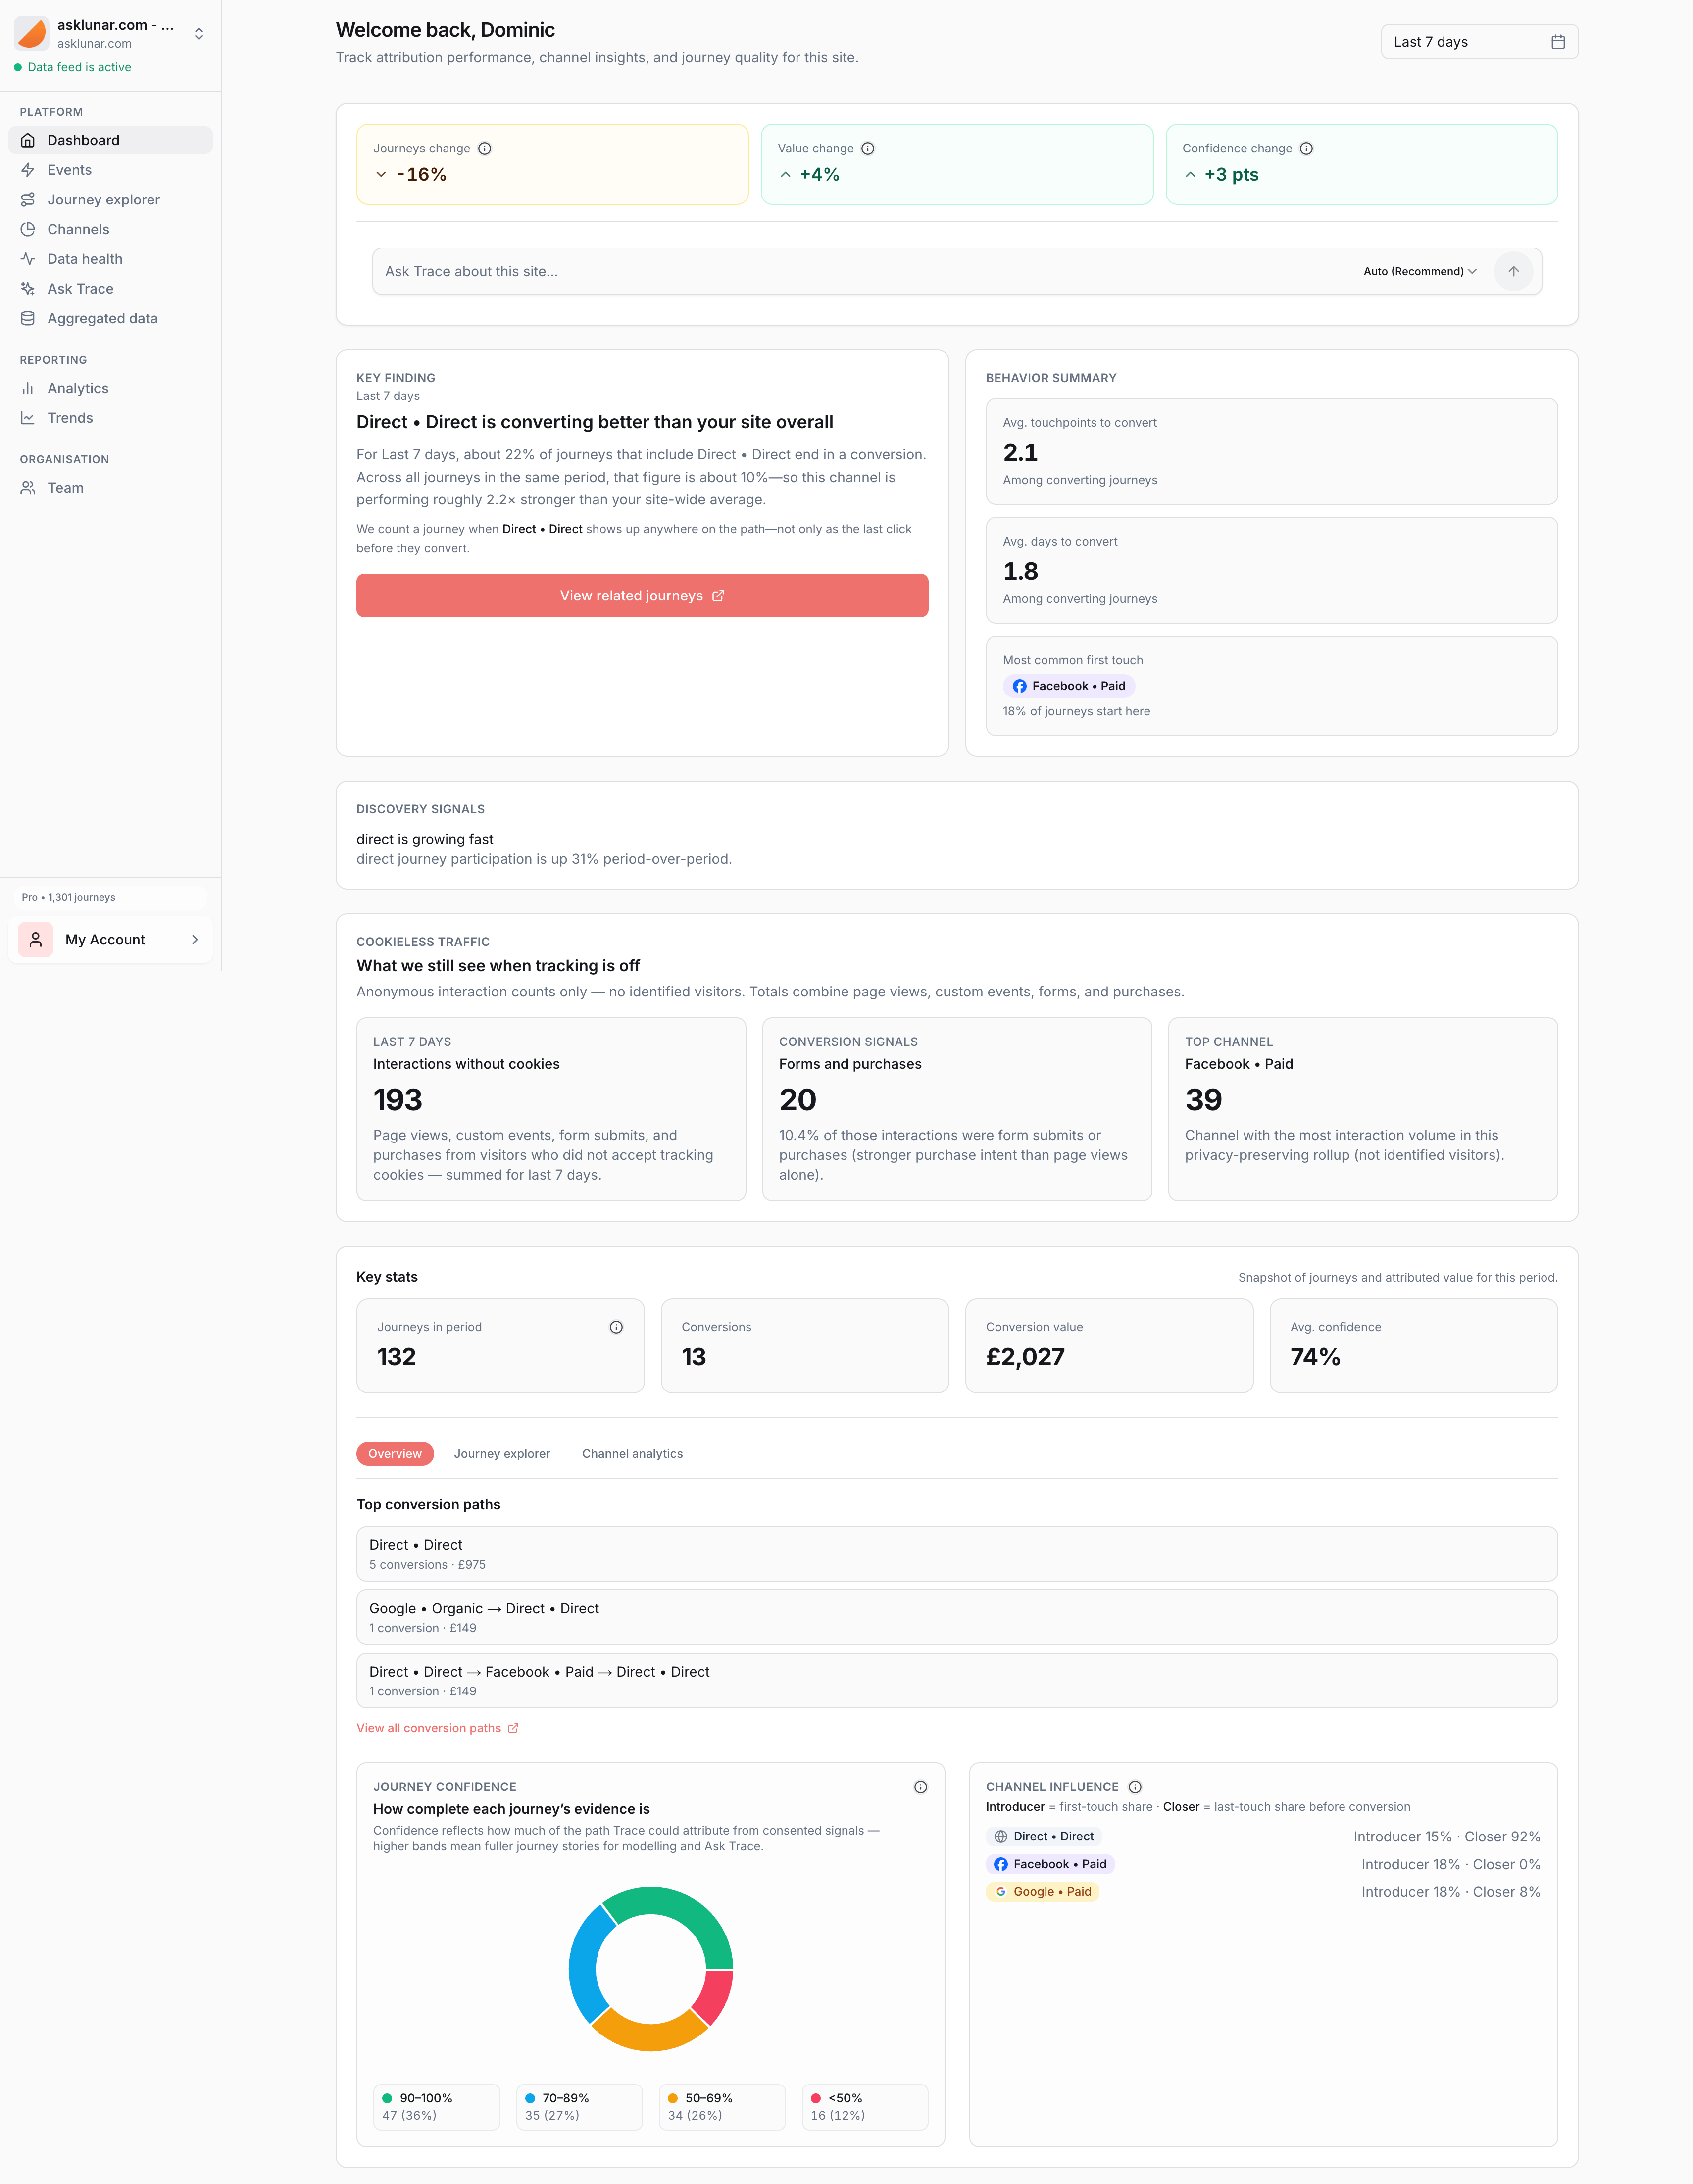Click the Aggregated data database icon
Viewport: 1693px width, 2184px height.
pos(28,318)
